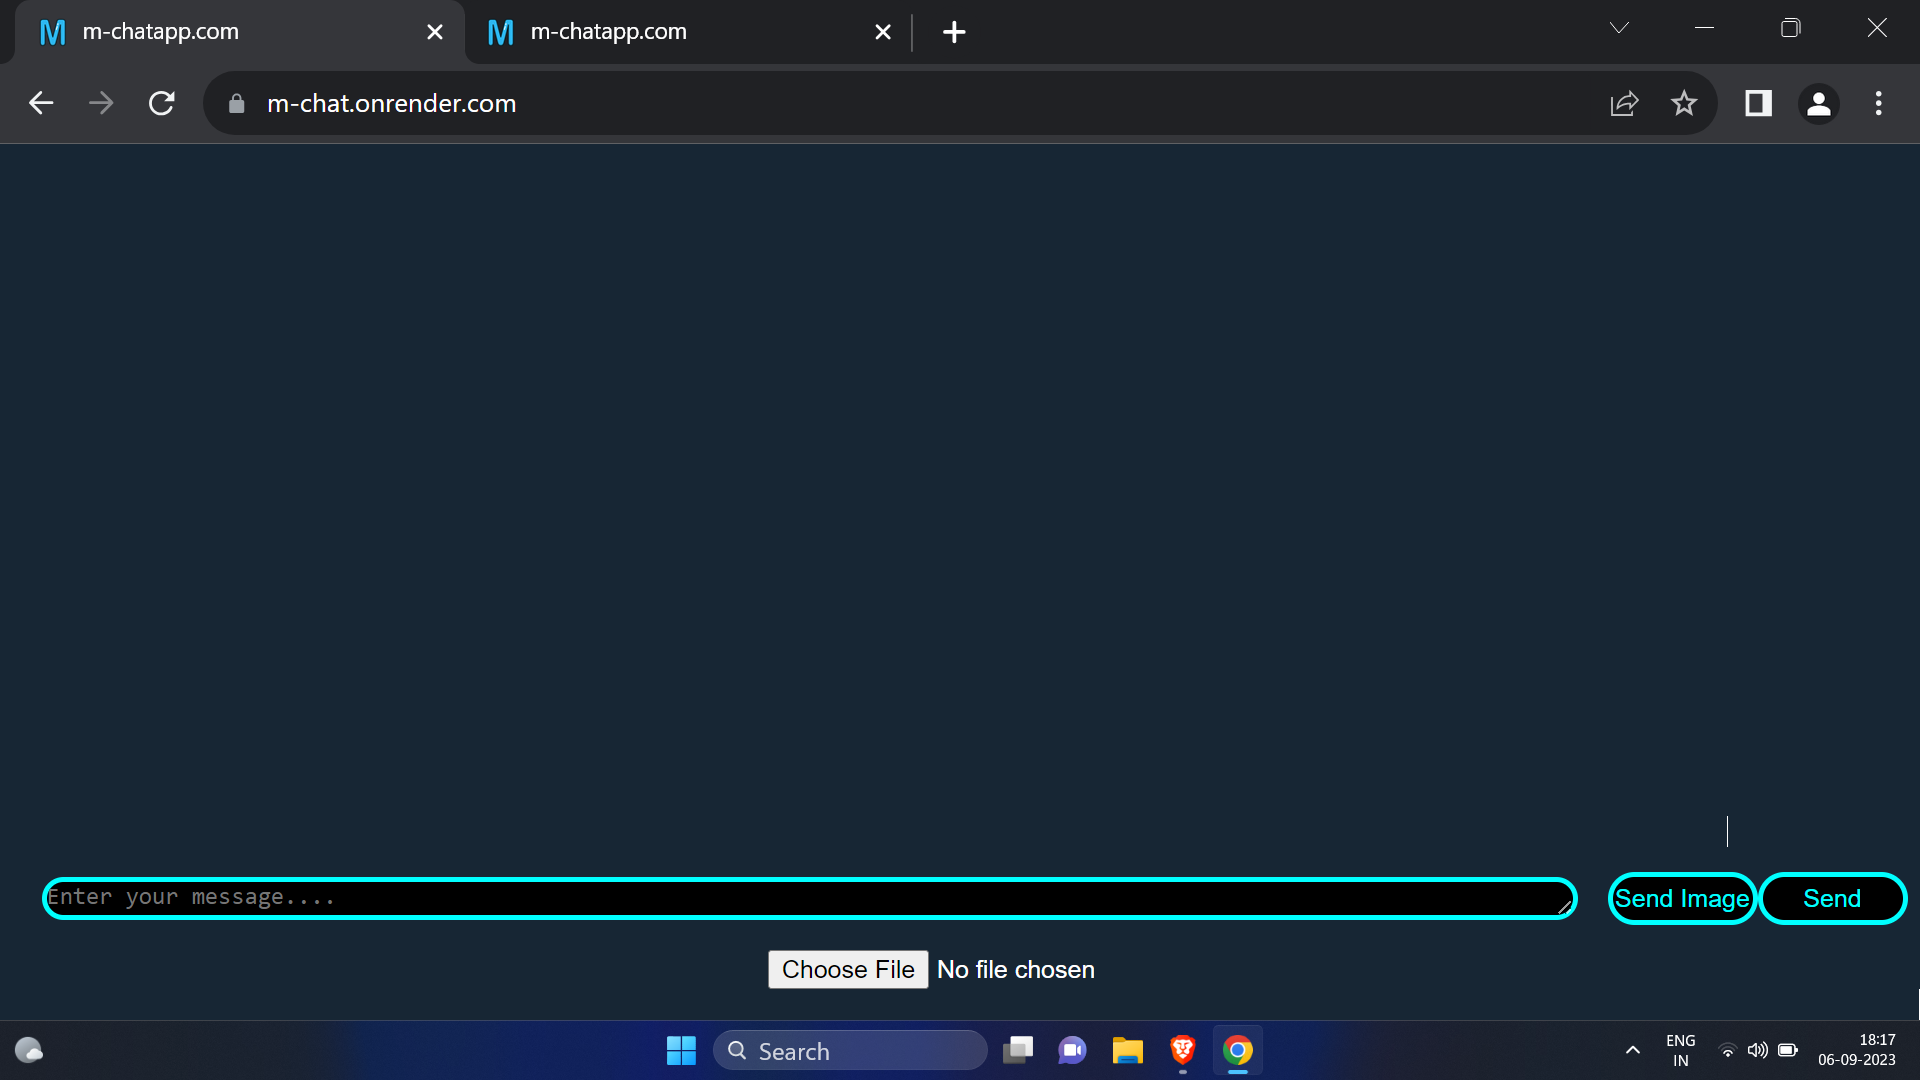
Task: Click the address bar URL
Action: pyautogui.click(x=391, y=103)
